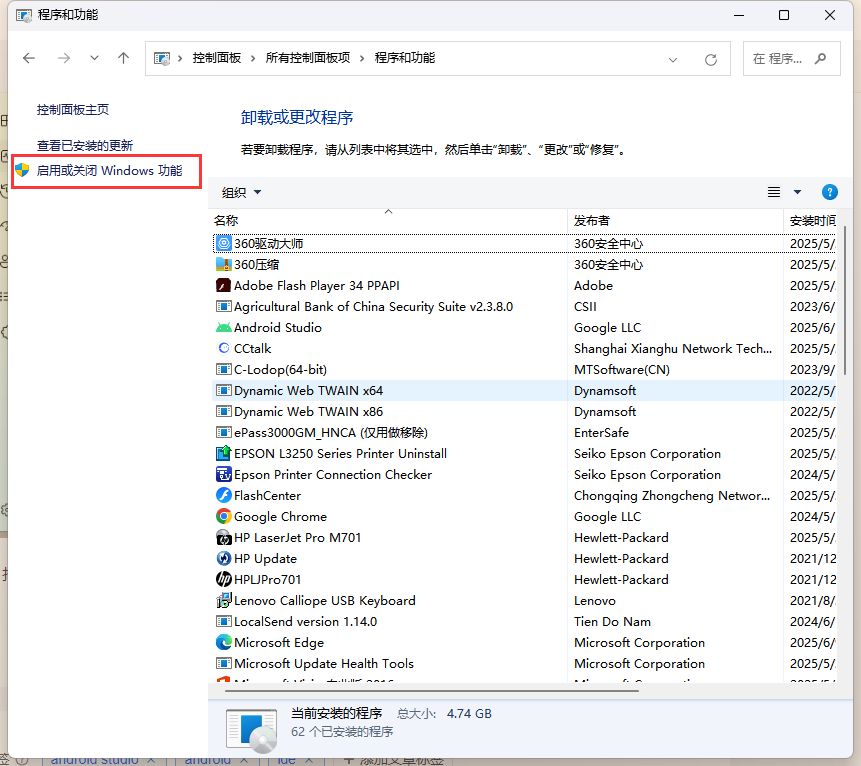Expand the chevron before 控制面板 breadcrumb

(x=180, y=58)
